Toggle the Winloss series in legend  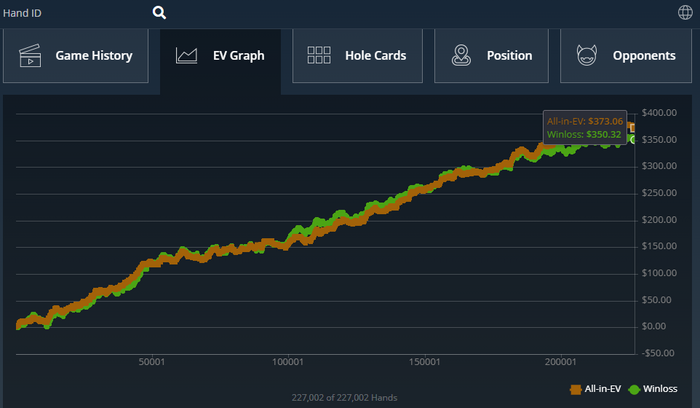(653, 389)
